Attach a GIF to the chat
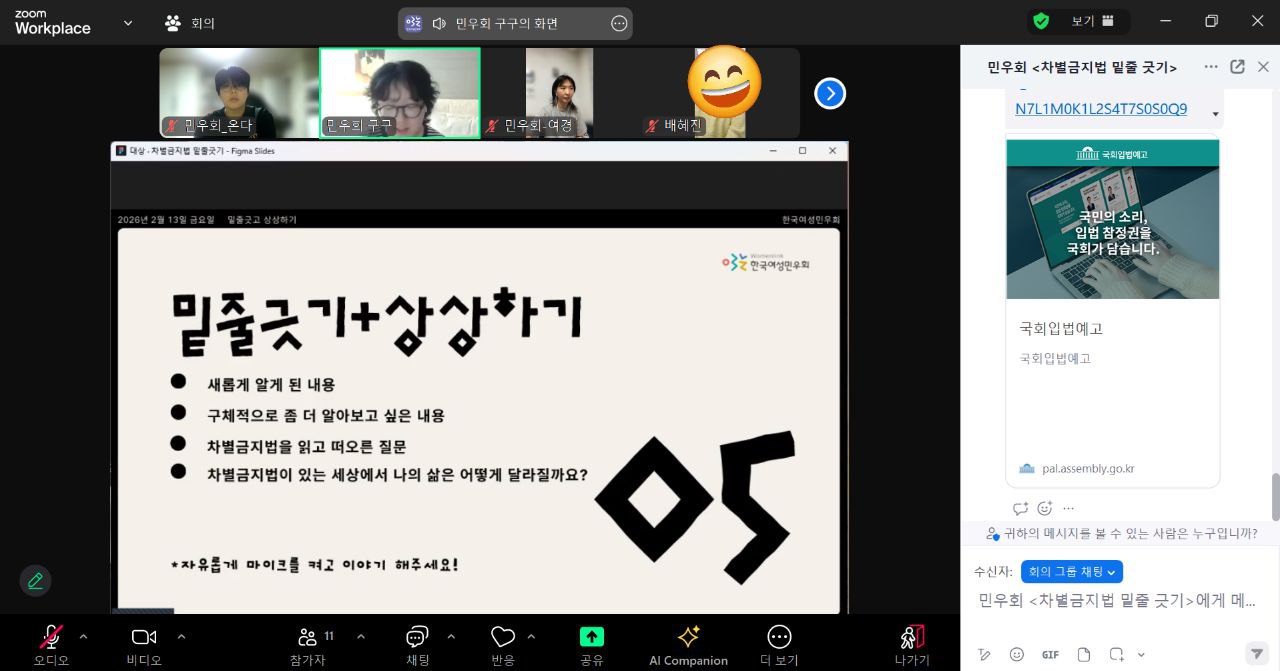The width and height of the screenshot is (1280, 671). click(x=1050, y=654)
